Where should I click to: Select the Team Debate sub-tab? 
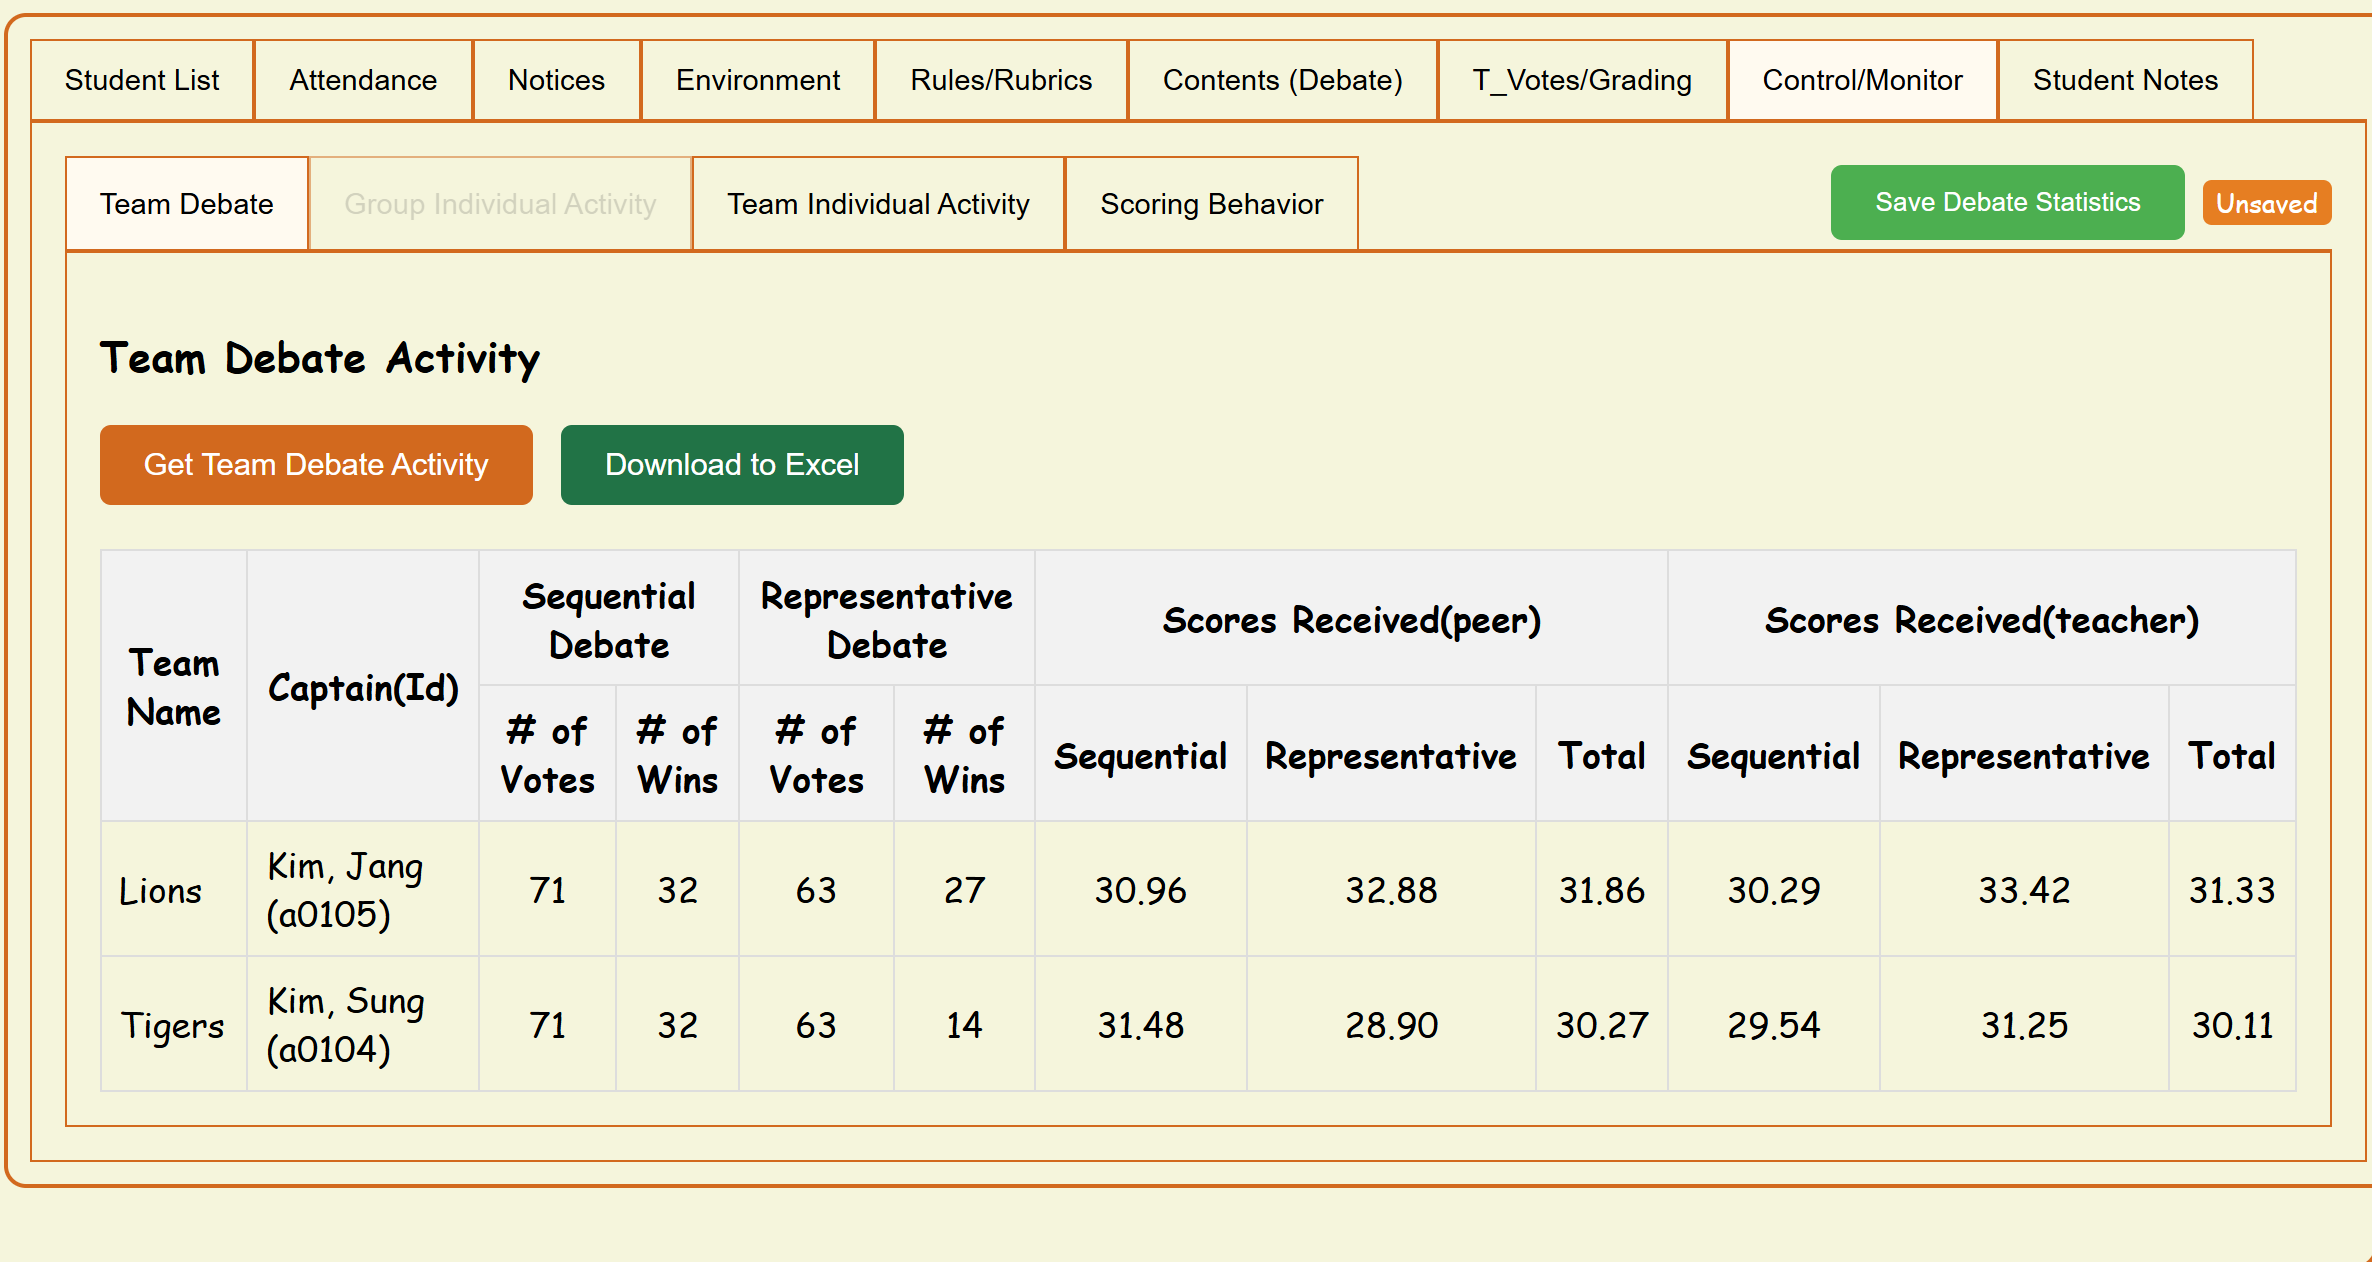pos(187,204)
